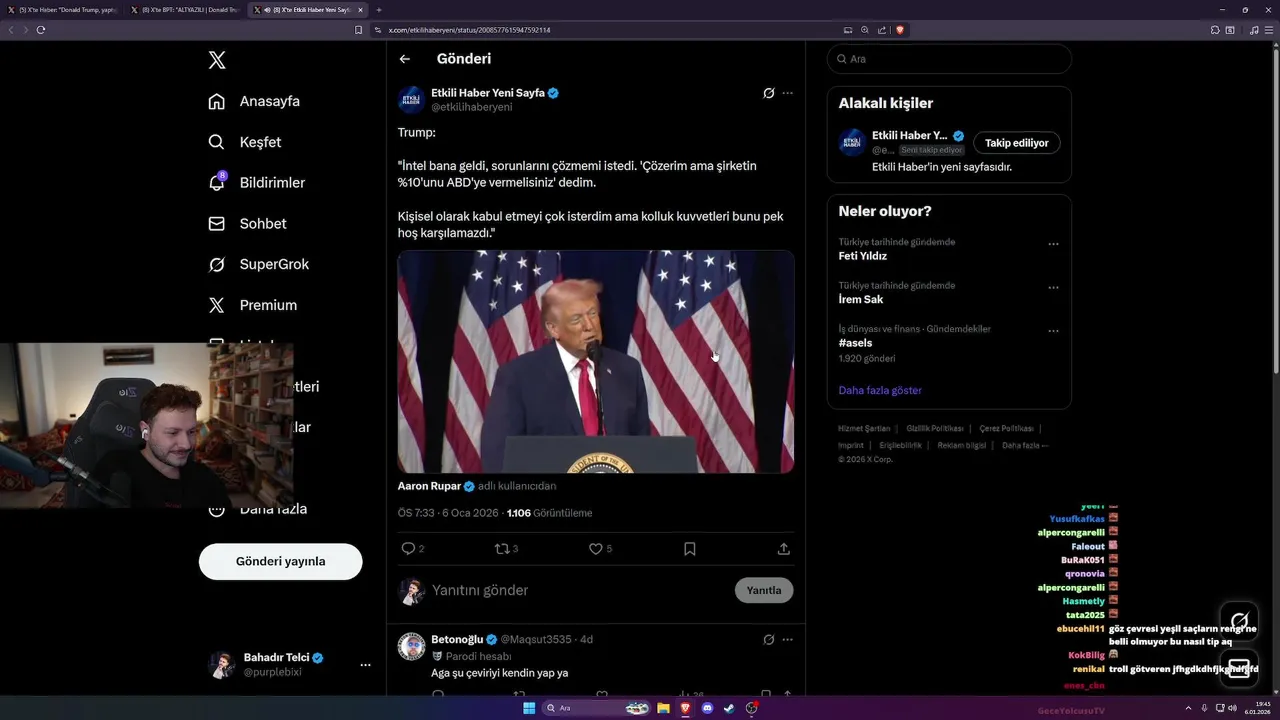Open Betonoğlu reply author profile
1280x720 pixels.
coord(457,639)
